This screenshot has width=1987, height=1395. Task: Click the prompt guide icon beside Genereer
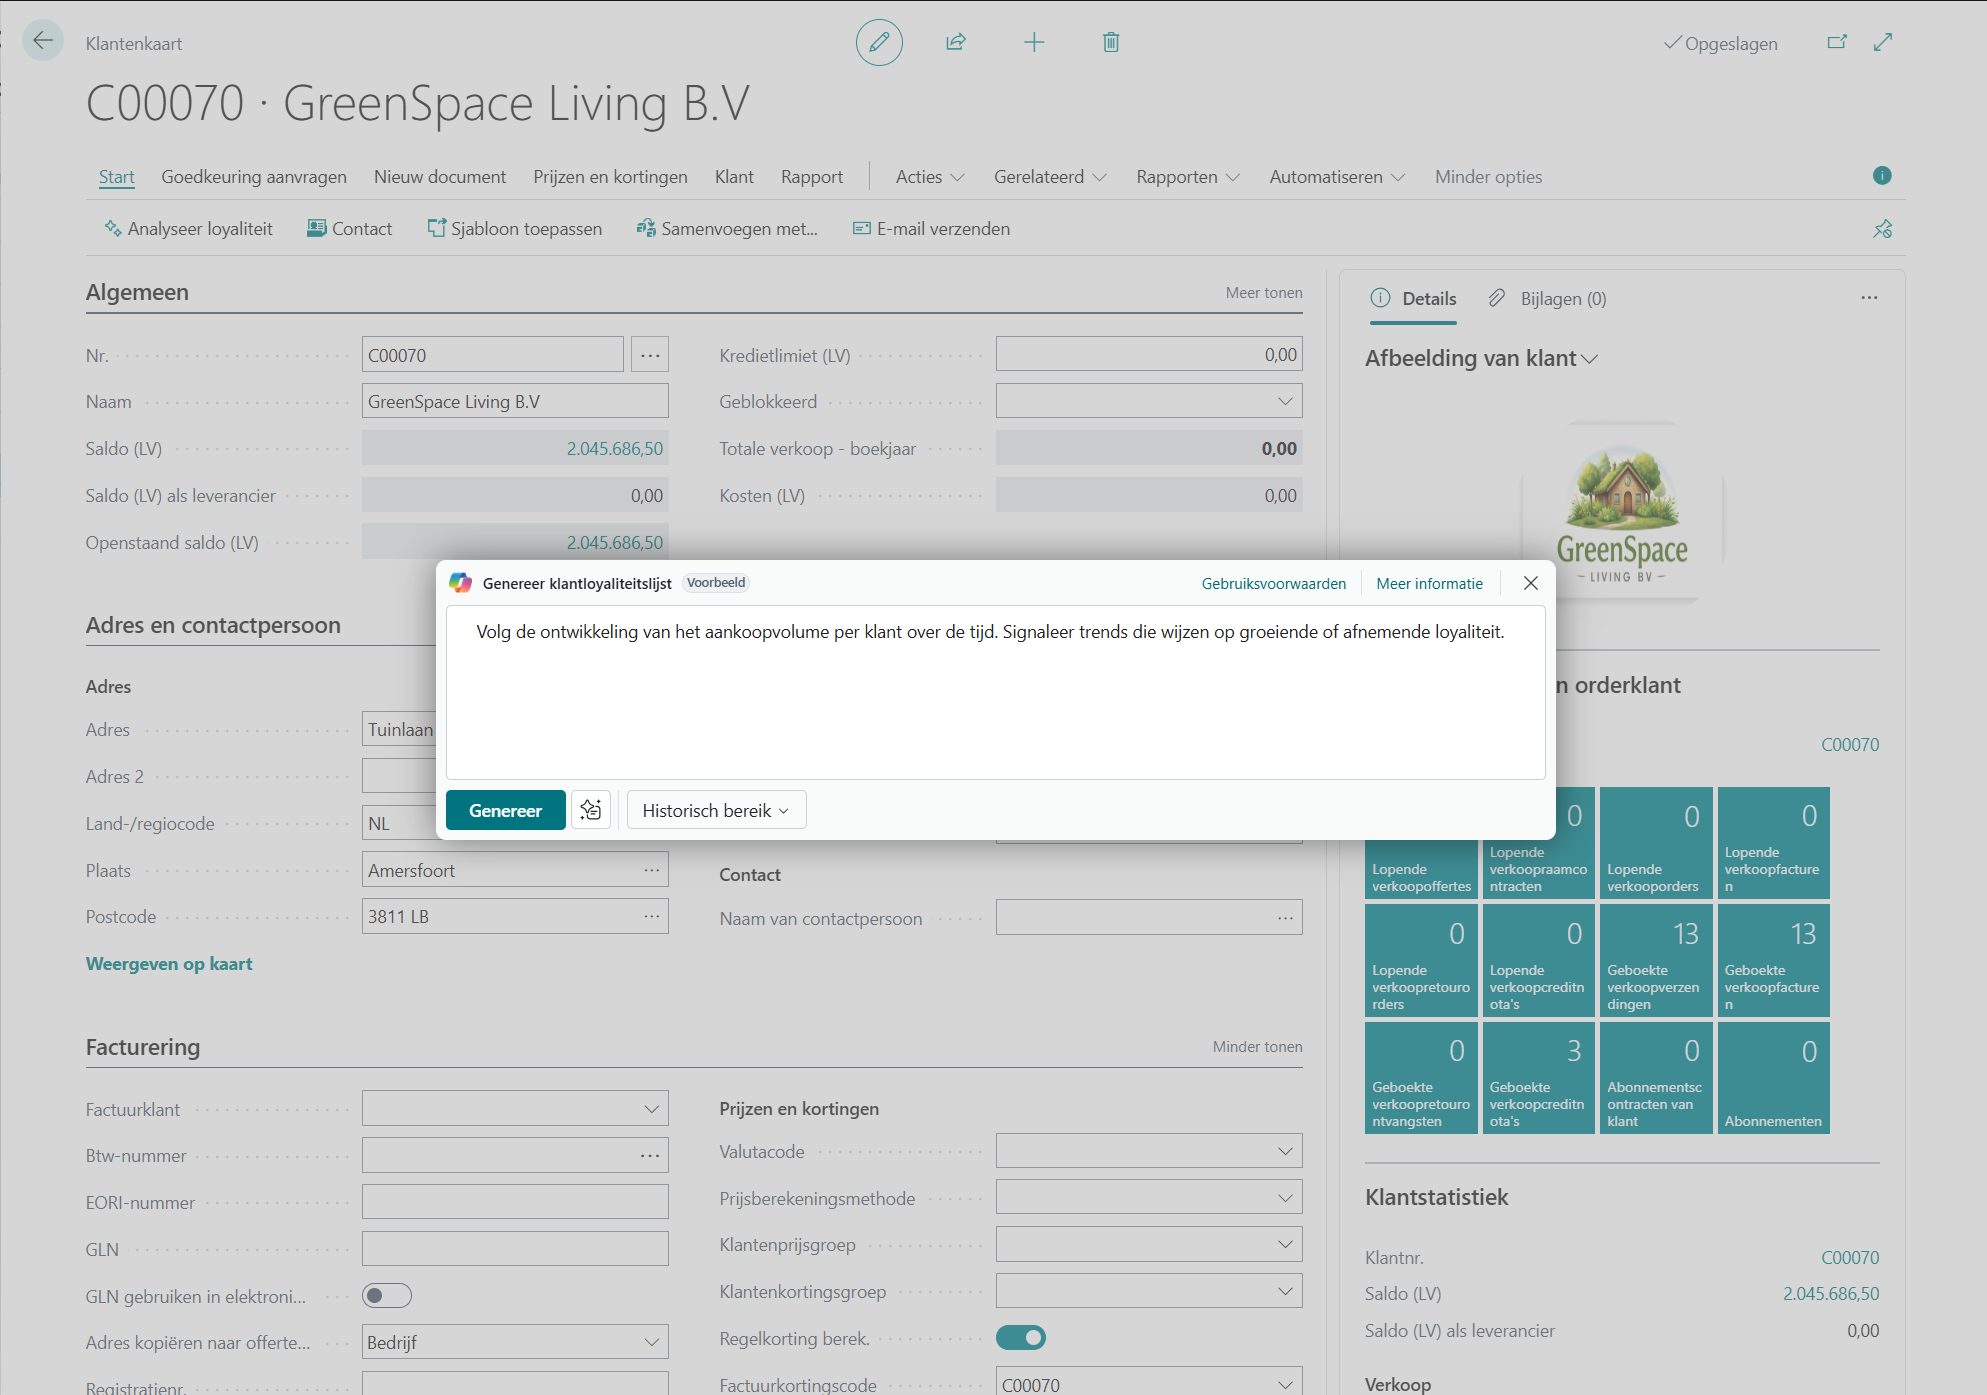click(591, 810)
